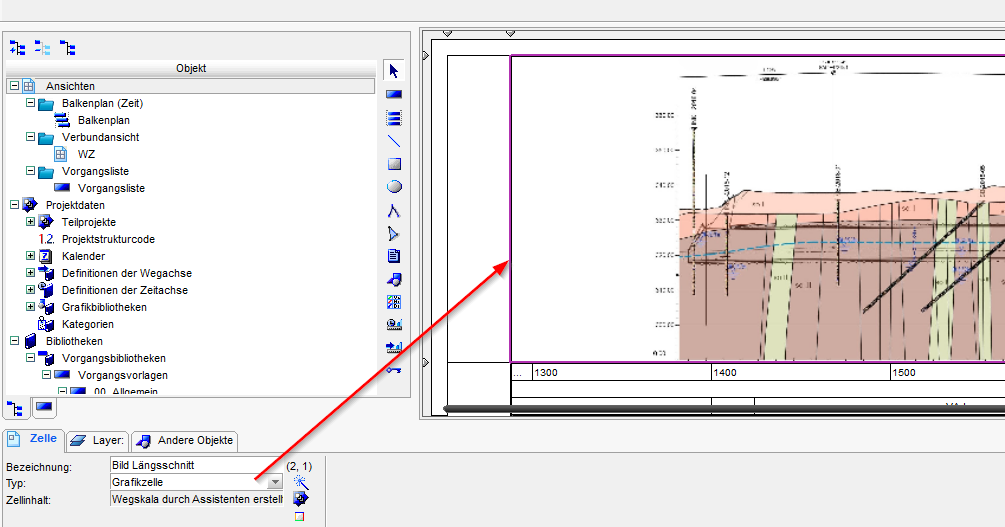1005x527 pixels.
Task: Collapse the Vorgangsvorlagen node
Action: coord(46,374)
